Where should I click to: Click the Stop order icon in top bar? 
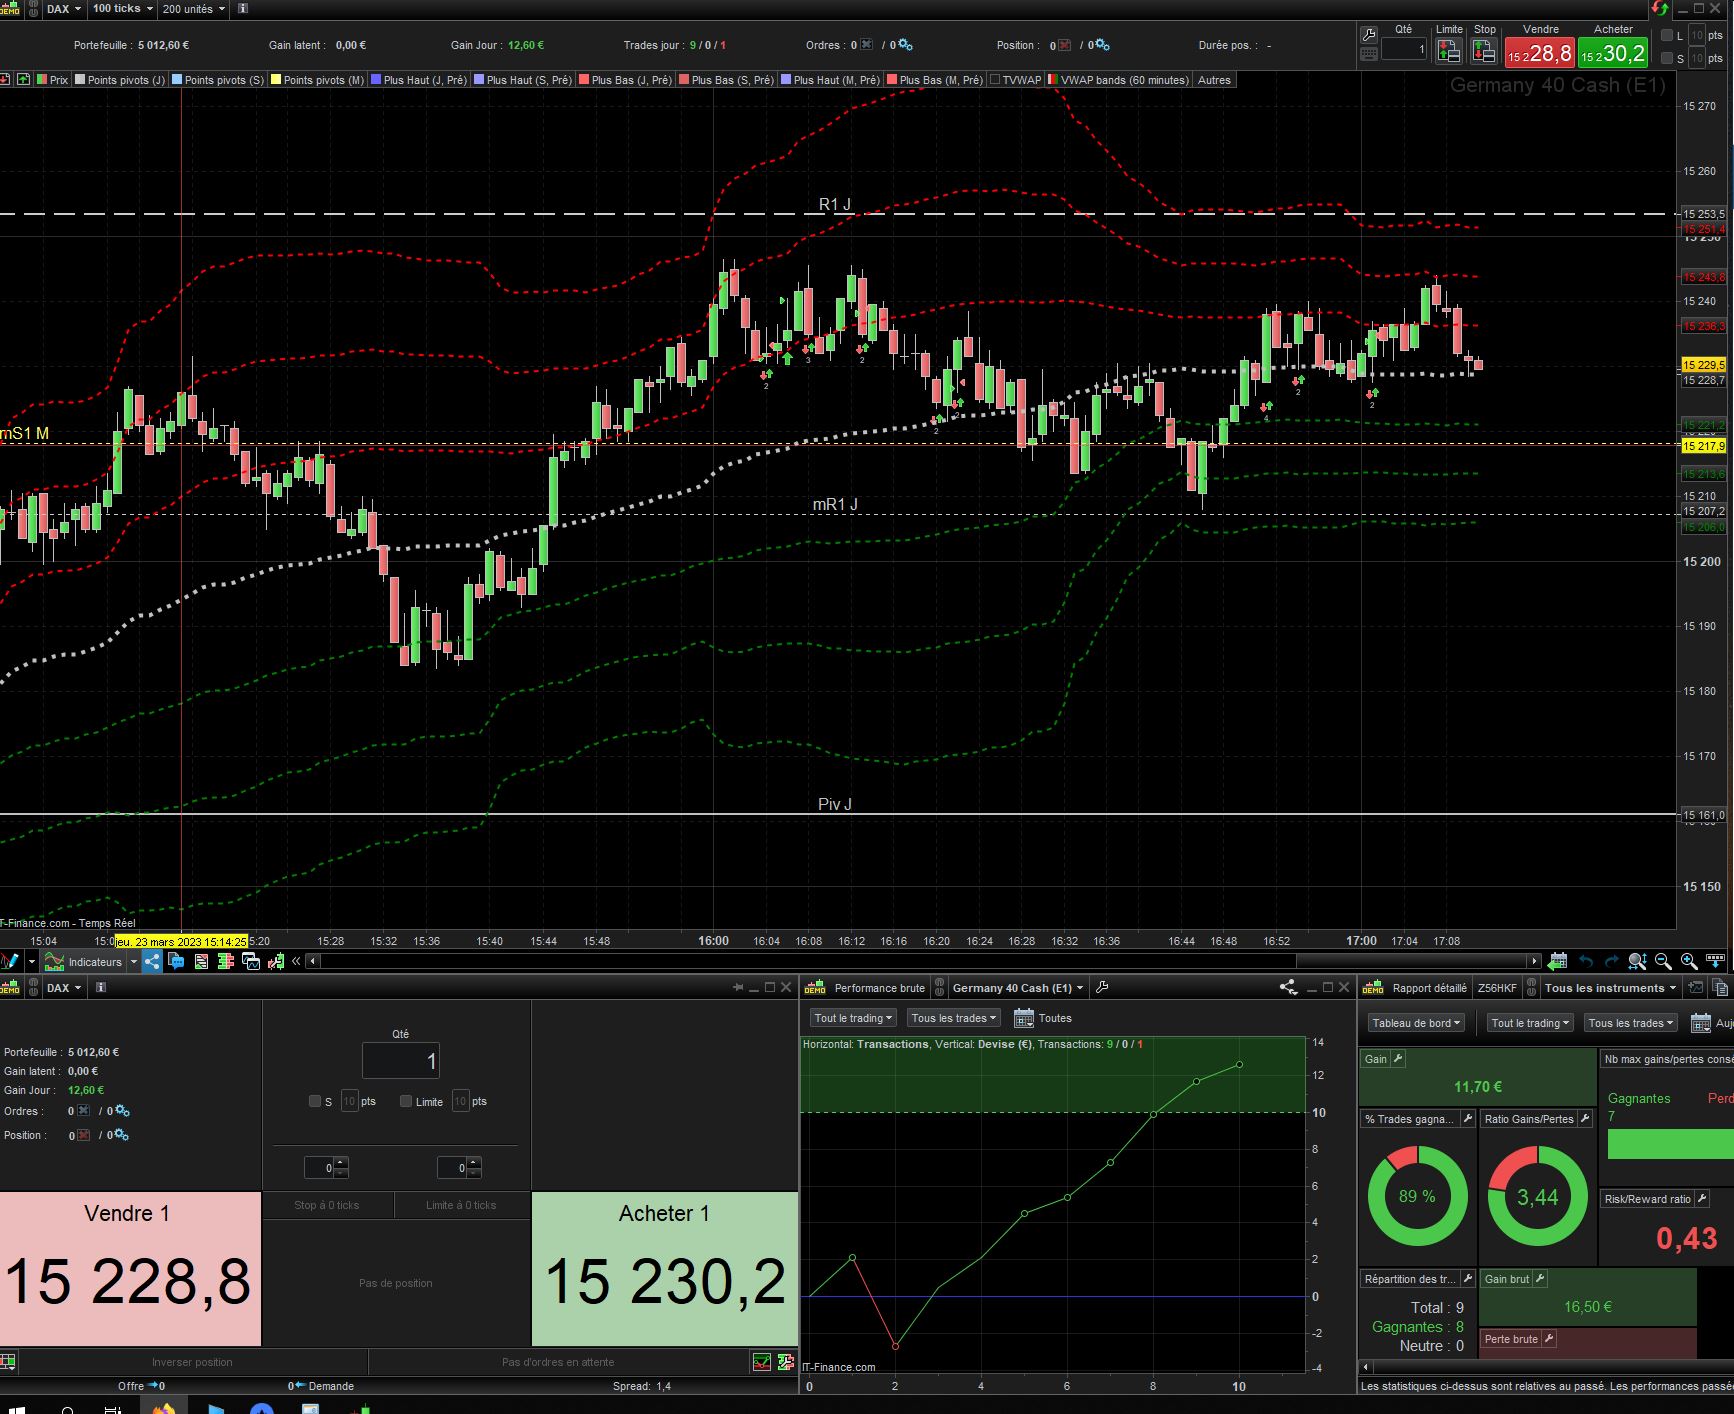coord(1484,52)
